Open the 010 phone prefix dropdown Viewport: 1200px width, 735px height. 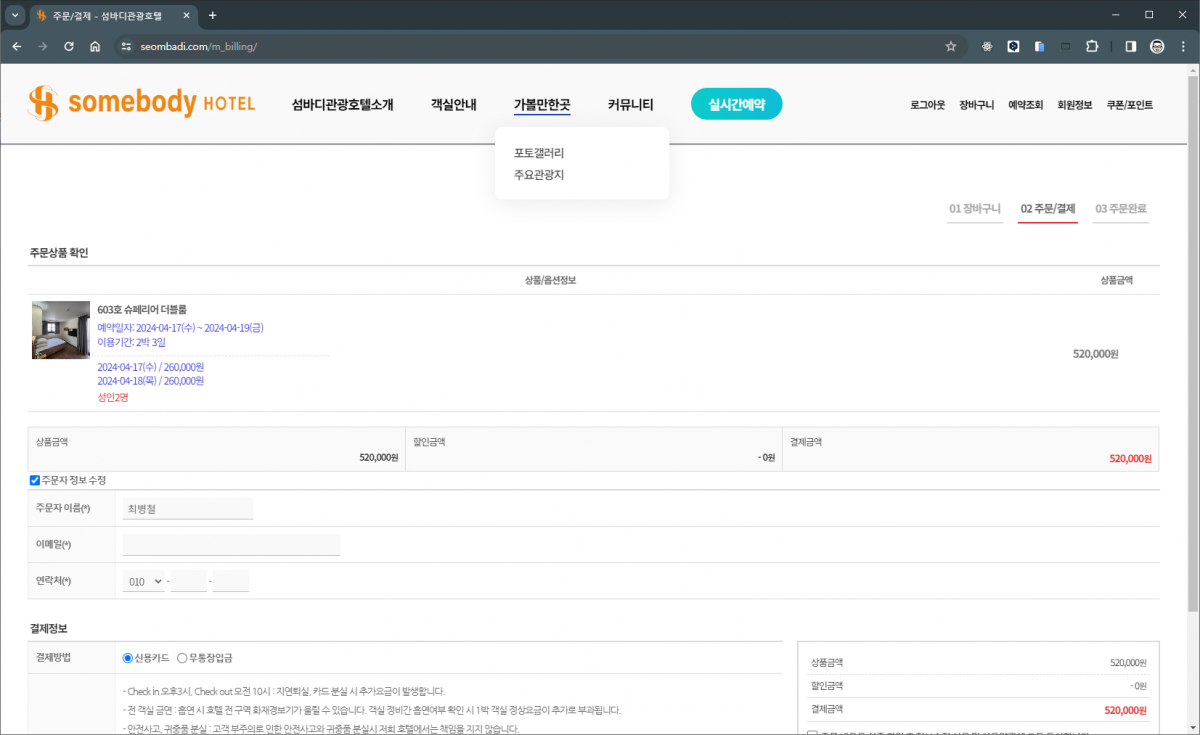pyautogui.click(x=144, y=581)
